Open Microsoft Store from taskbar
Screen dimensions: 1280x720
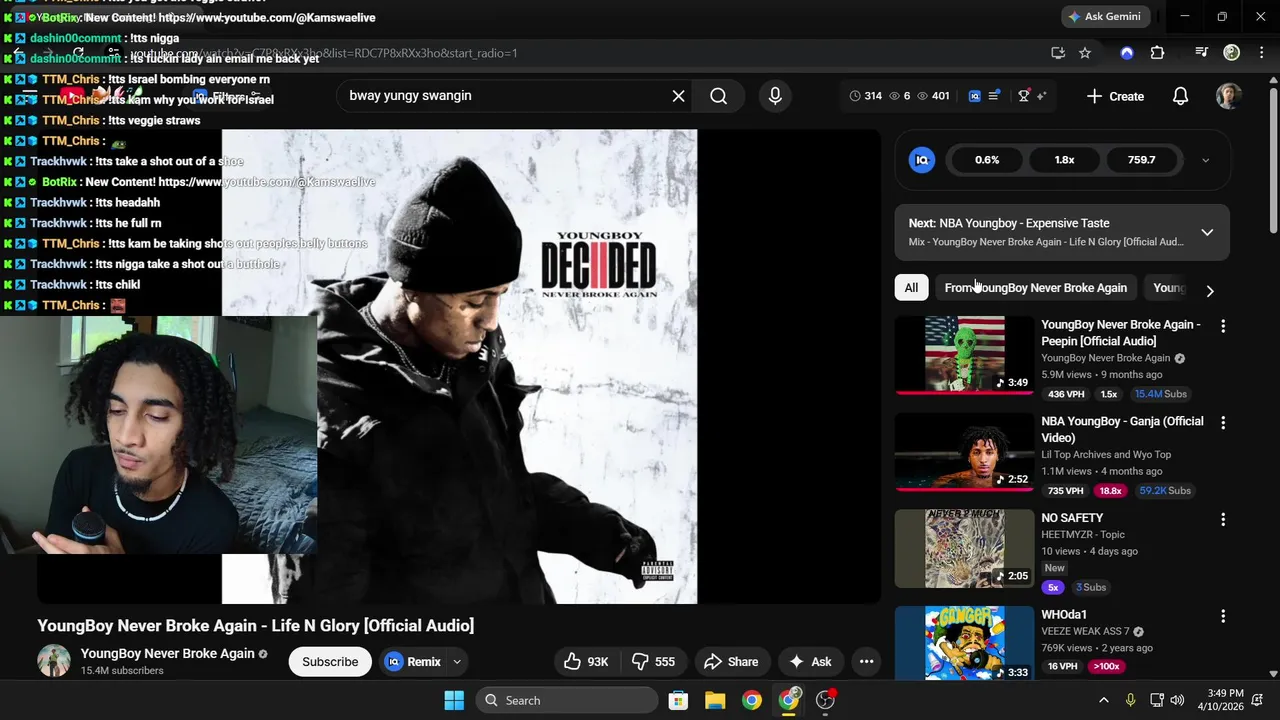678,700
